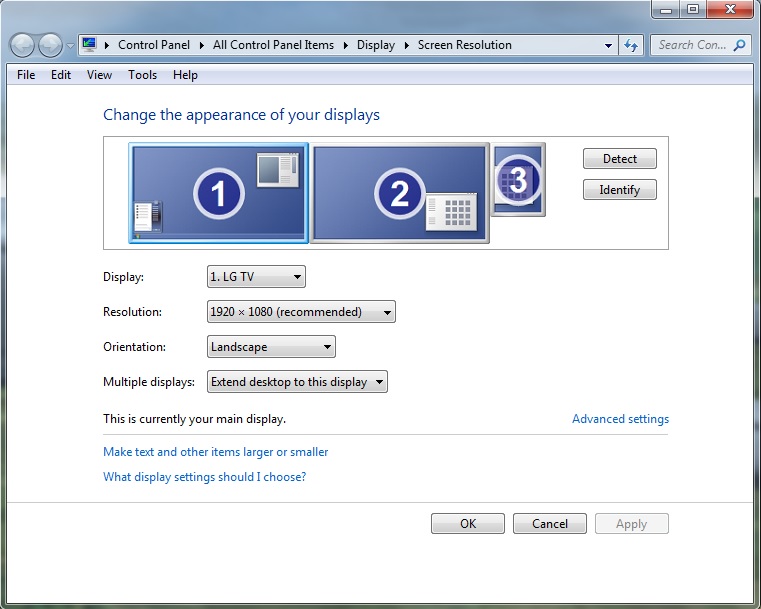Click the Apply button

click(632, 524)
